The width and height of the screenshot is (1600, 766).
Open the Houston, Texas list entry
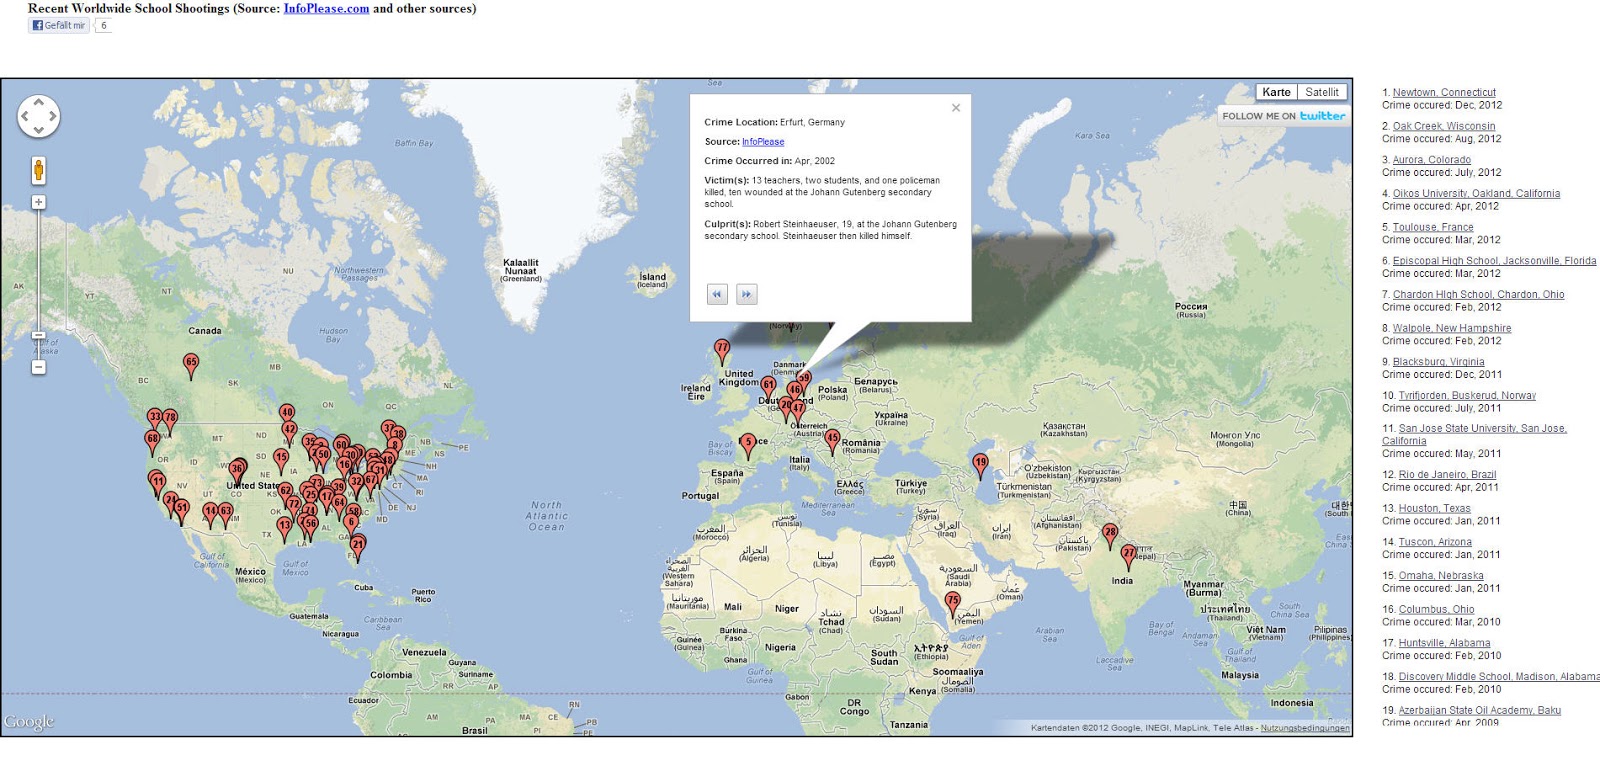(1434, 509)
